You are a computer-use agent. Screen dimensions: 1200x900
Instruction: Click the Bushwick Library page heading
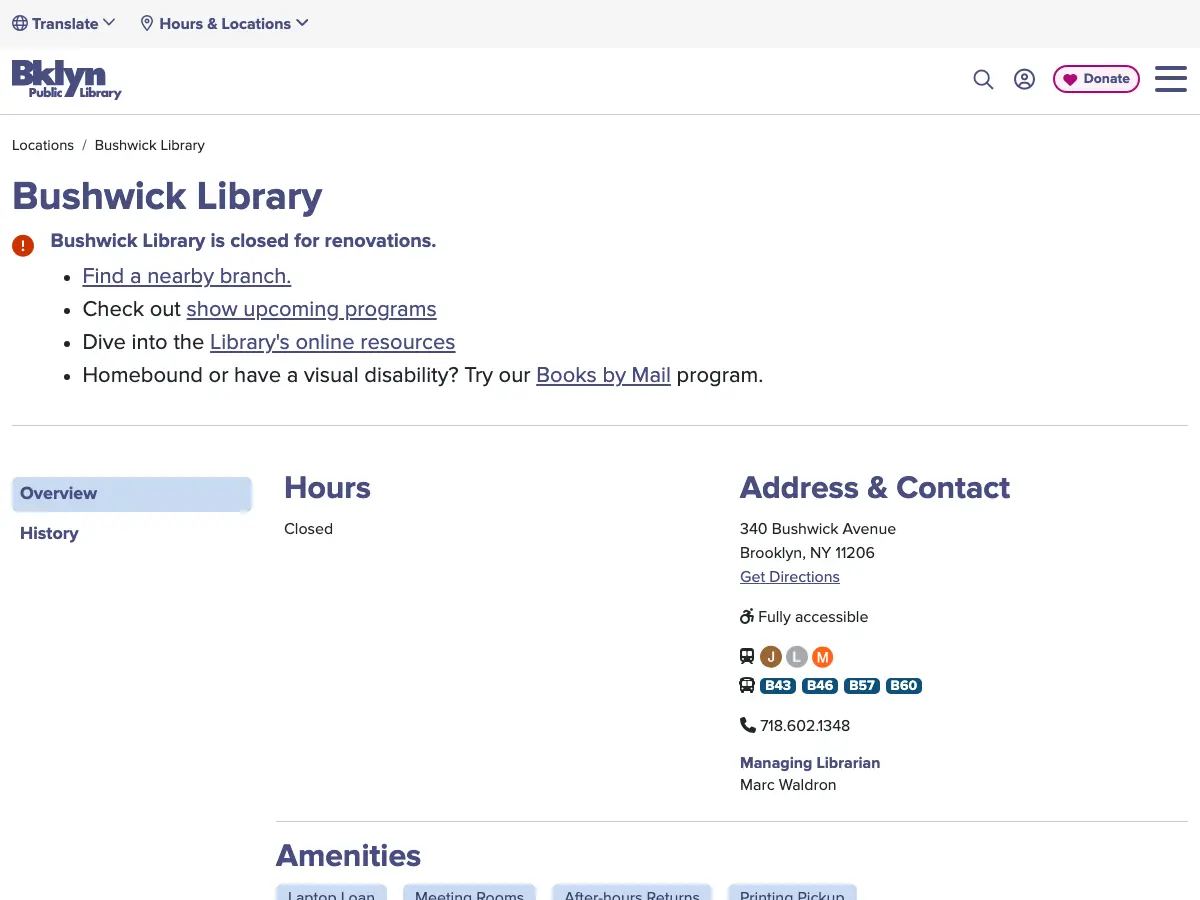[167, 196]
